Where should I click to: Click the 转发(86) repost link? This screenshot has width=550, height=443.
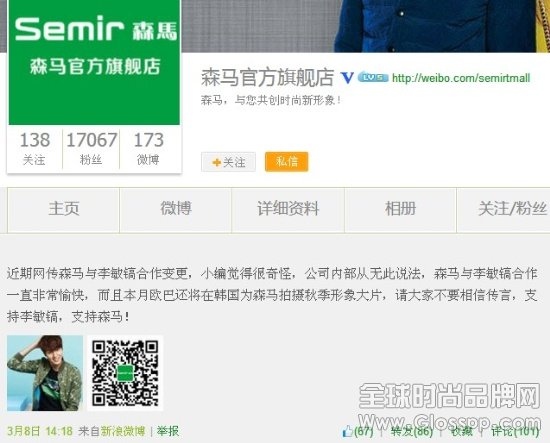412,431
